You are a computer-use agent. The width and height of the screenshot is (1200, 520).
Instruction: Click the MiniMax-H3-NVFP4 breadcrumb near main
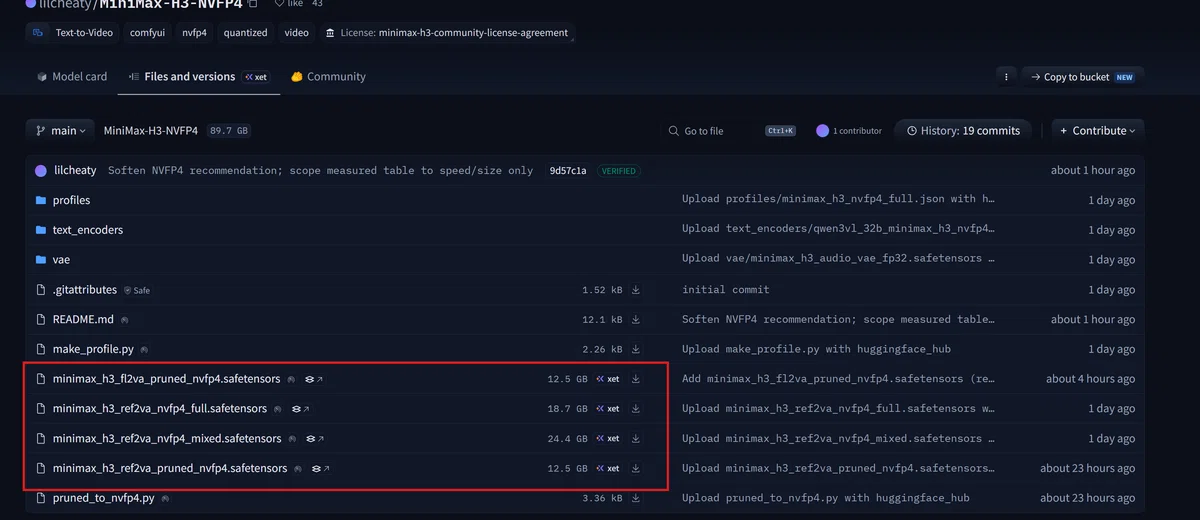point(151,131)
